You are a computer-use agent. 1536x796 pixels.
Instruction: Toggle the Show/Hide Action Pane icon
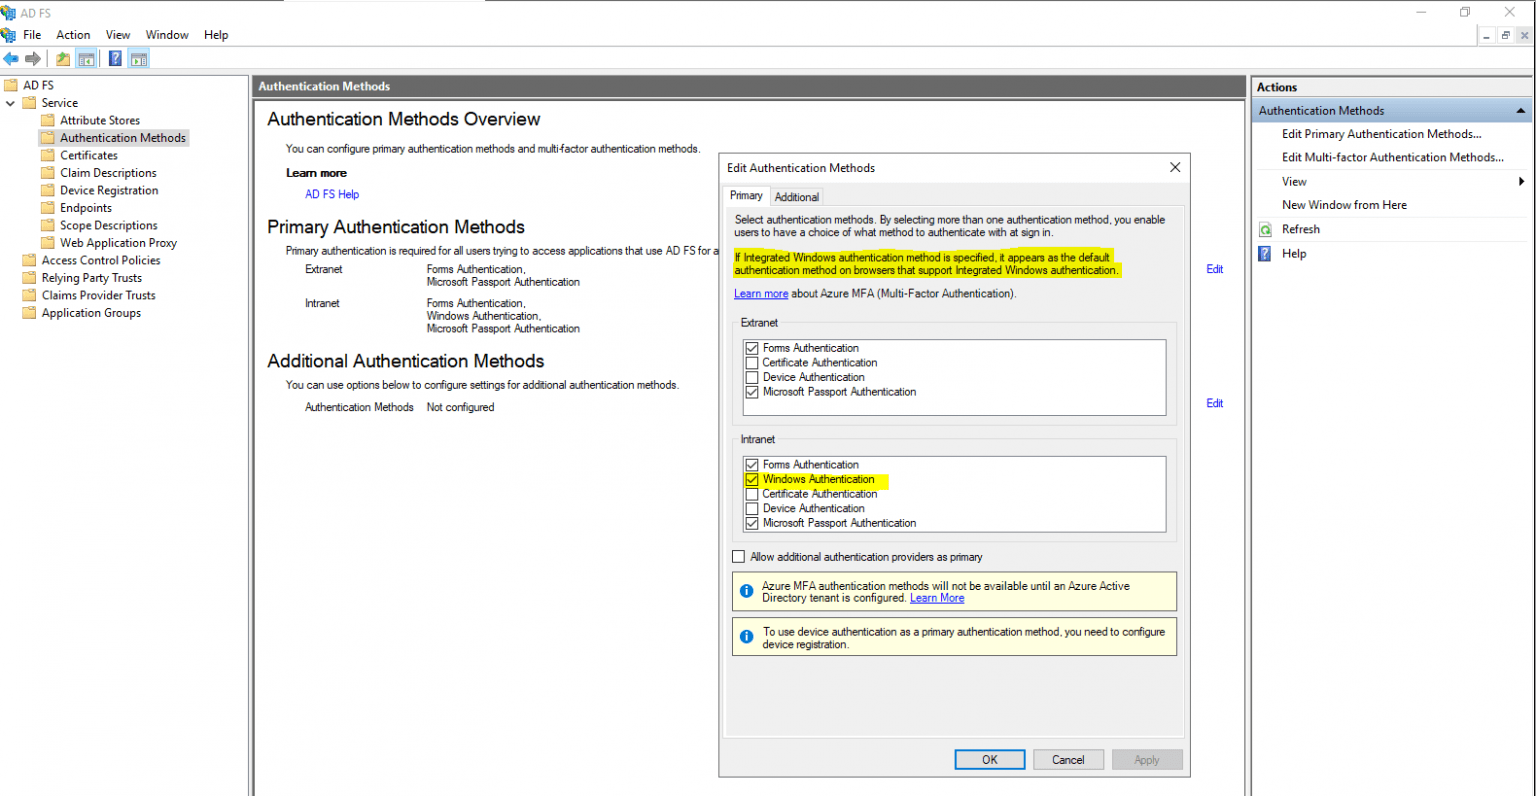pyautogui.click(x=138, y=57)
